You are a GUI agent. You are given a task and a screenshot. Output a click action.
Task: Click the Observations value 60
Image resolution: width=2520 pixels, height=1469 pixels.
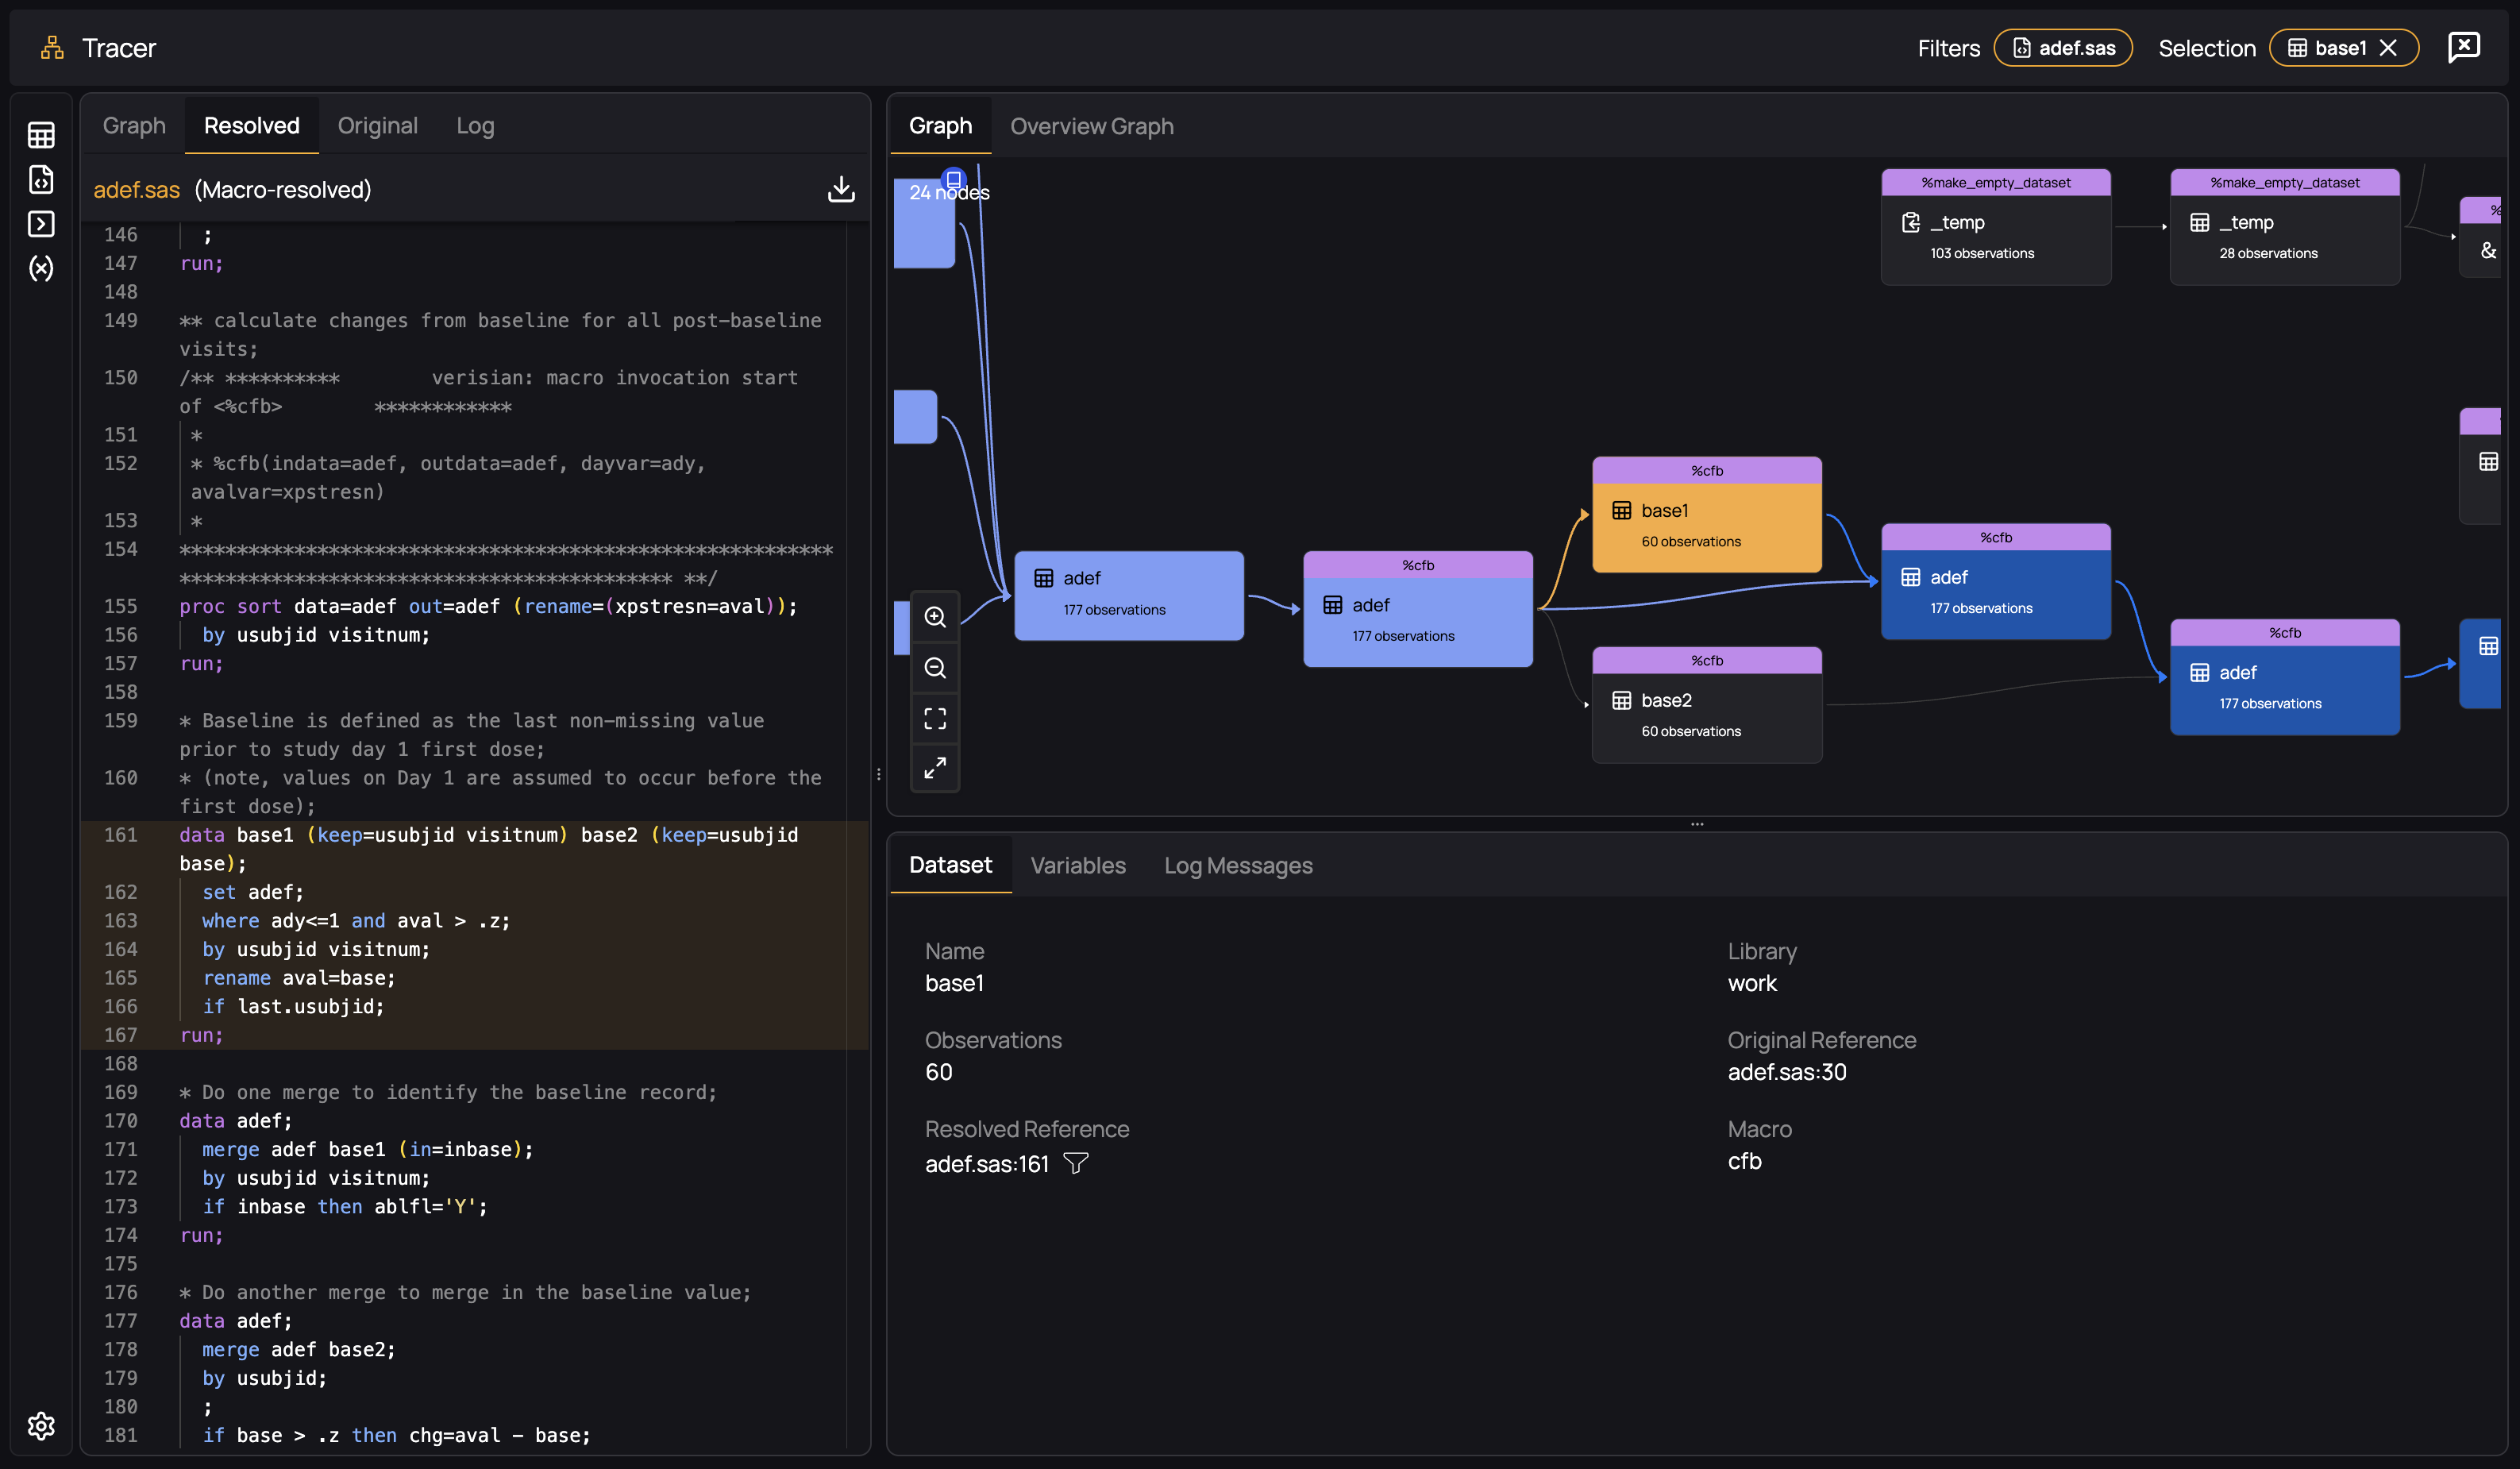pyautogui.click(x=938, y=1072)
